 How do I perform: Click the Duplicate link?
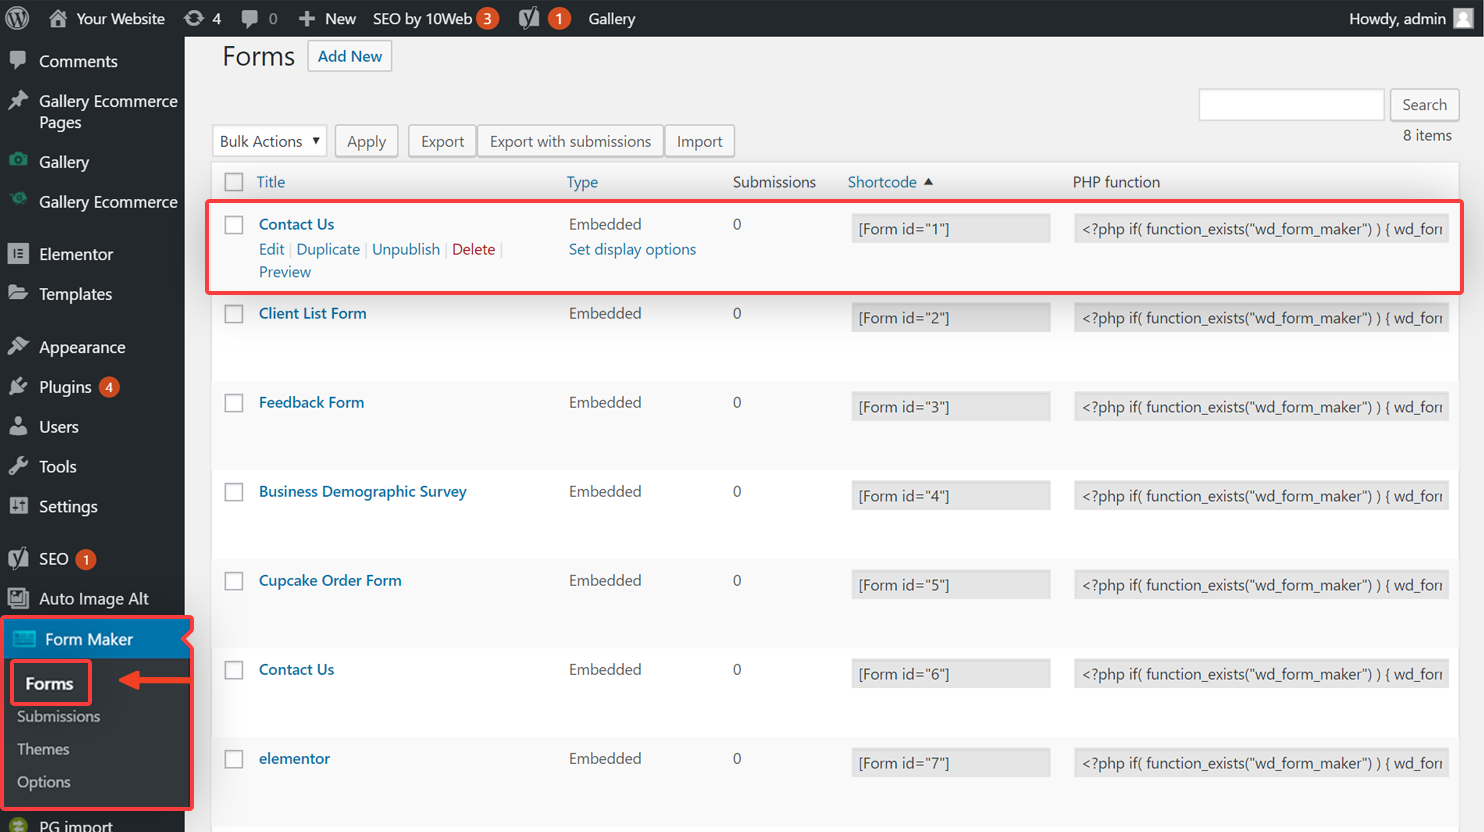pyautogui.click(x=328, y=249)
